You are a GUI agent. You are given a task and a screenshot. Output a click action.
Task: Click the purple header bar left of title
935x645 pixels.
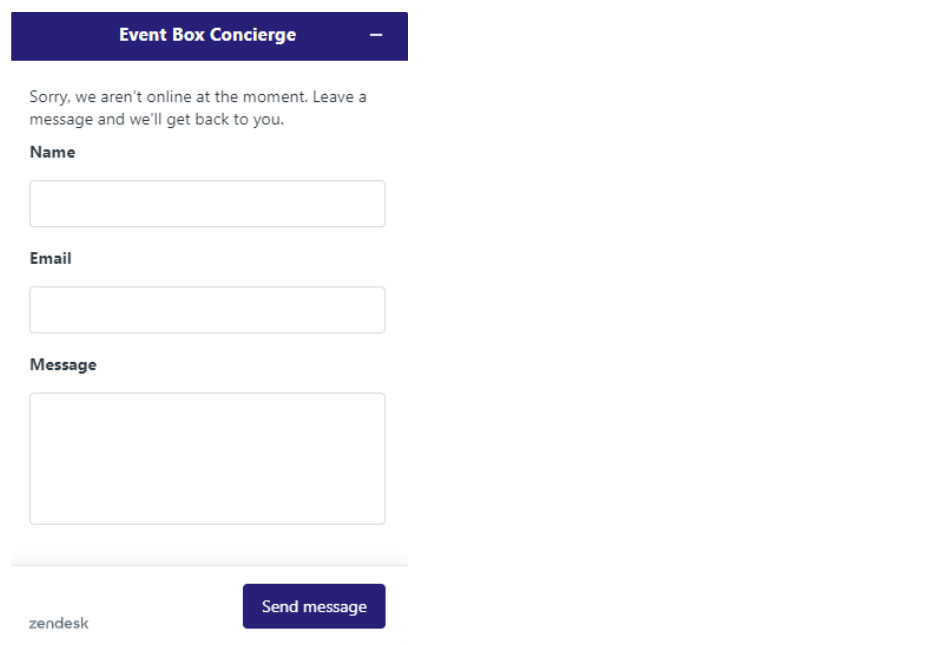click(60, 35)
